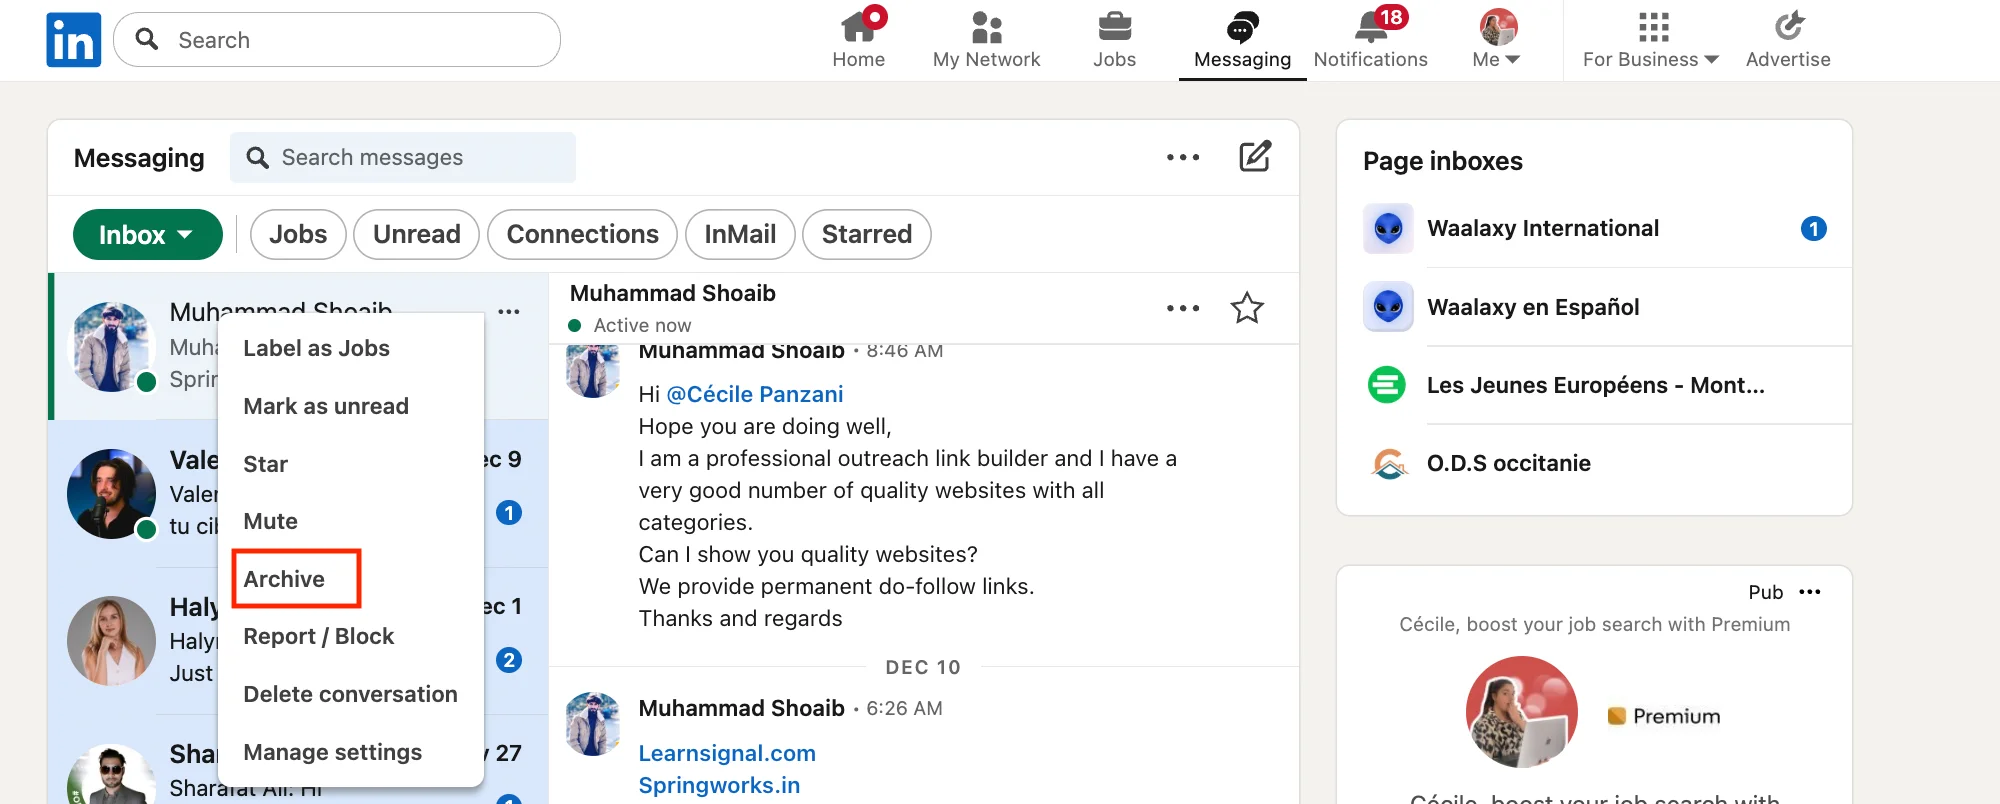Star the Muhammad Shoaib conversation
The width and height of the screenshot is (2000, 804).
point(1247,308)
